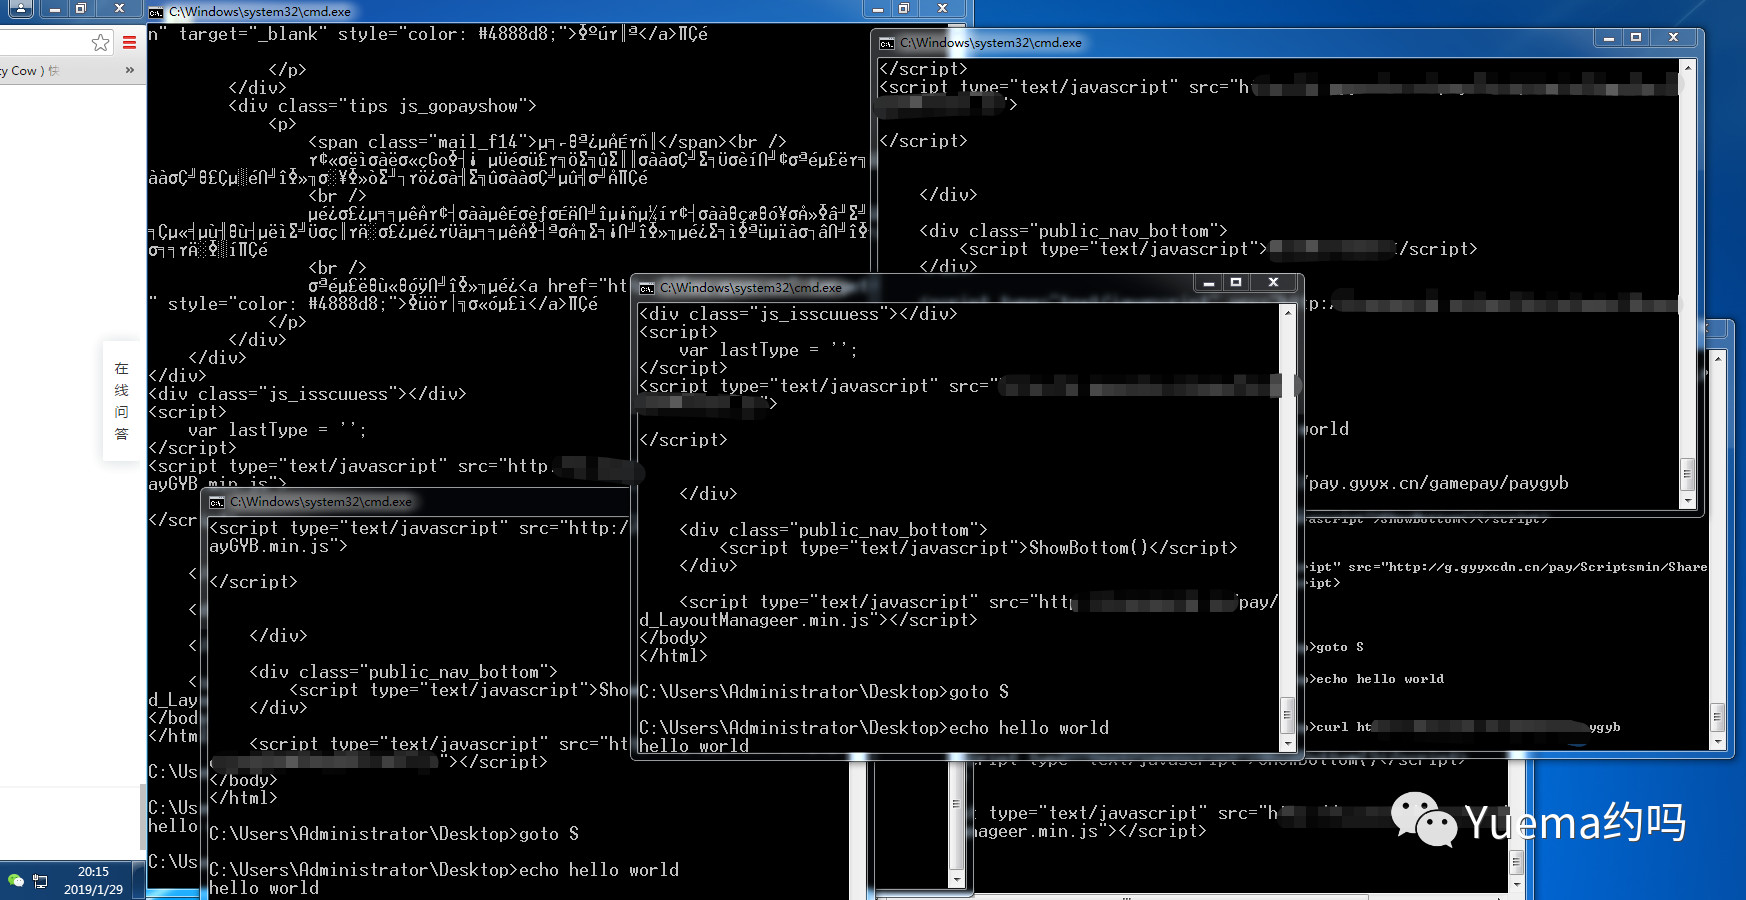Open the WeChat icon in the taskbar tray
The image size is (1746, 900).
[15, 881]
